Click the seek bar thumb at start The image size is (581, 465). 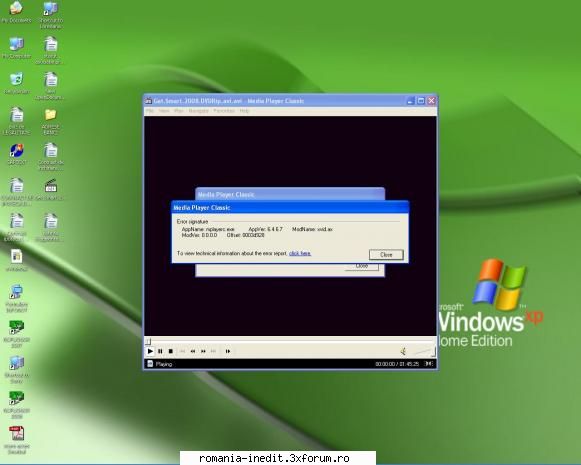click(x=148, y=341)
